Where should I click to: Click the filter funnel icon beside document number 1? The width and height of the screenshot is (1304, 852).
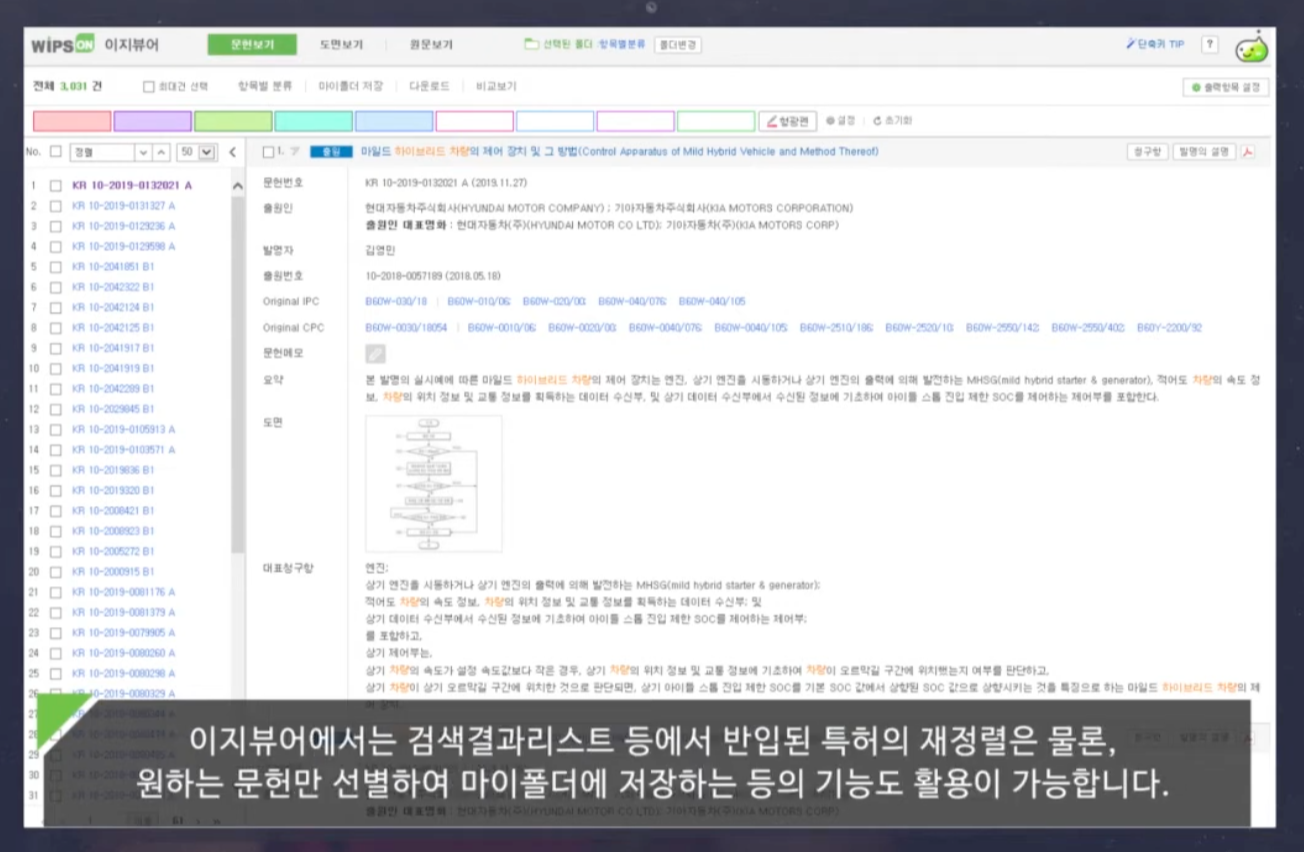tap(295, 152)
